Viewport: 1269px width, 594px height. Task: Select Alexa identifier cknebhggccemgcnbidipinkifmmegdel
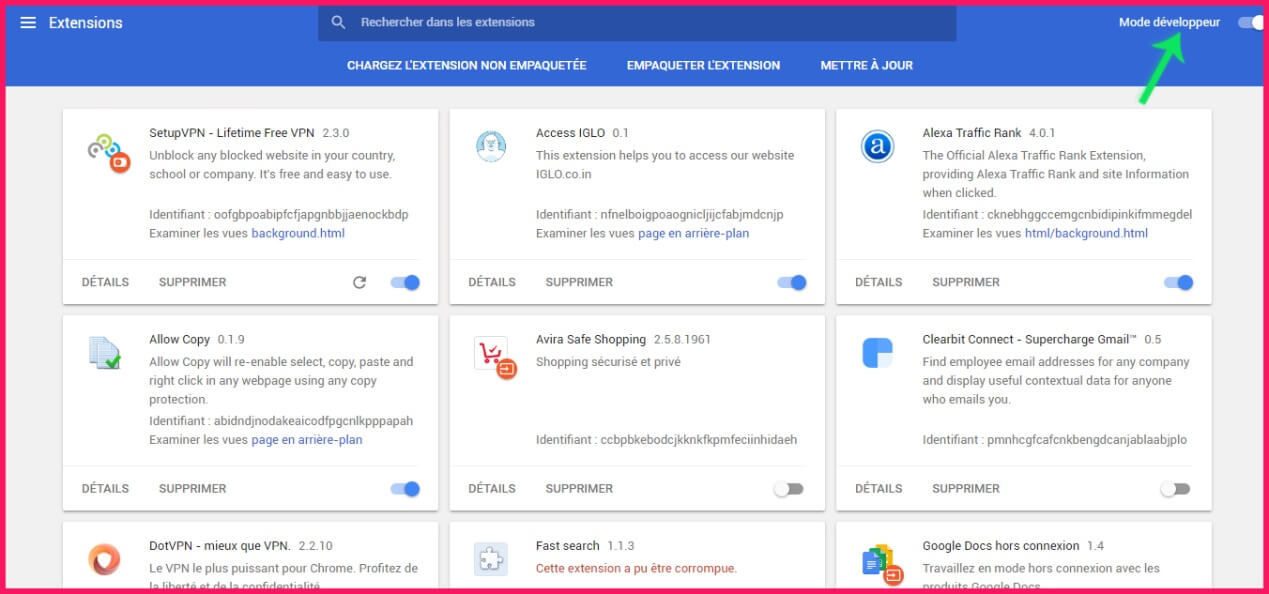tap(1089, 215)
